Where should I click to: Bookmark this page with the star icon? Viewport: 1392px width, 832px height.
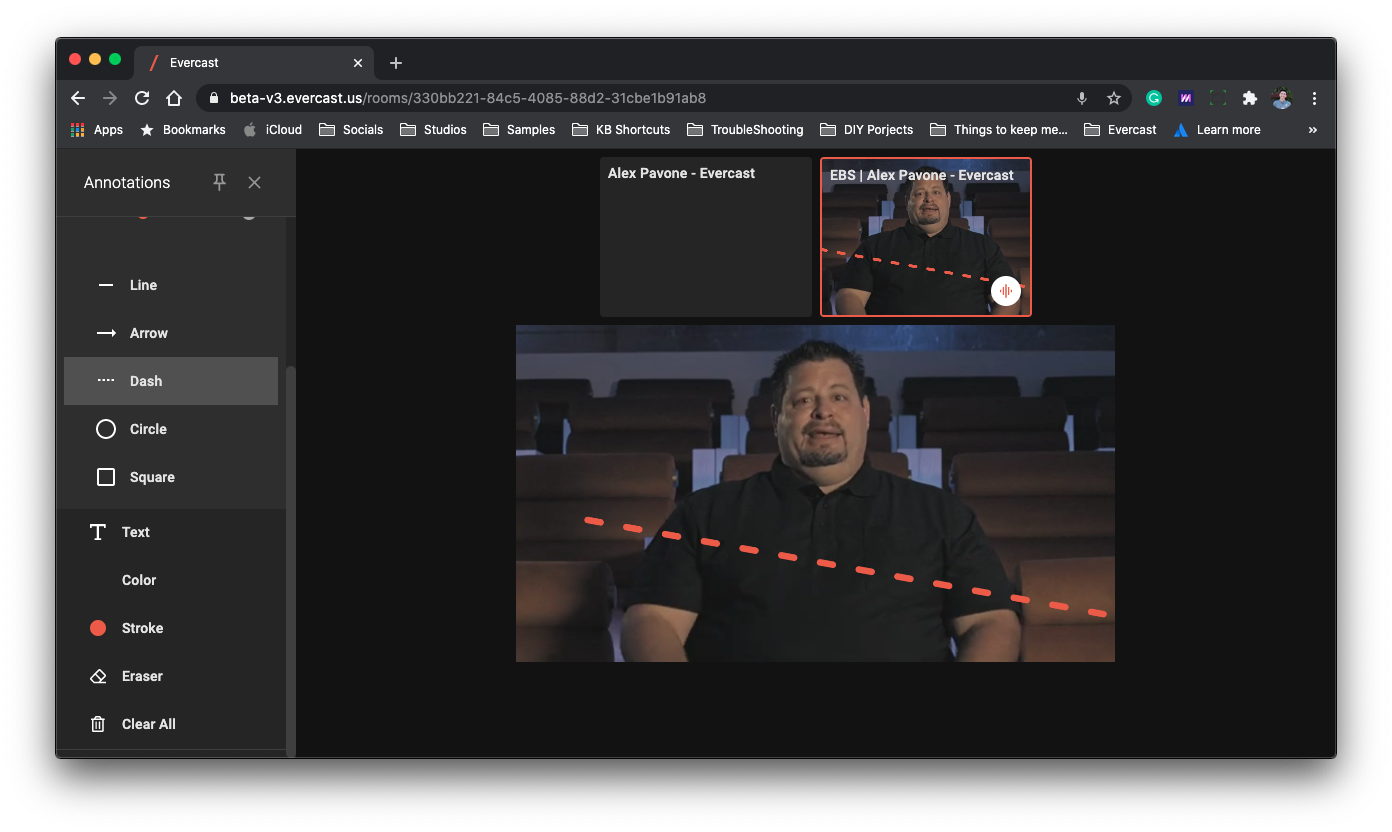click(1113, 98)
